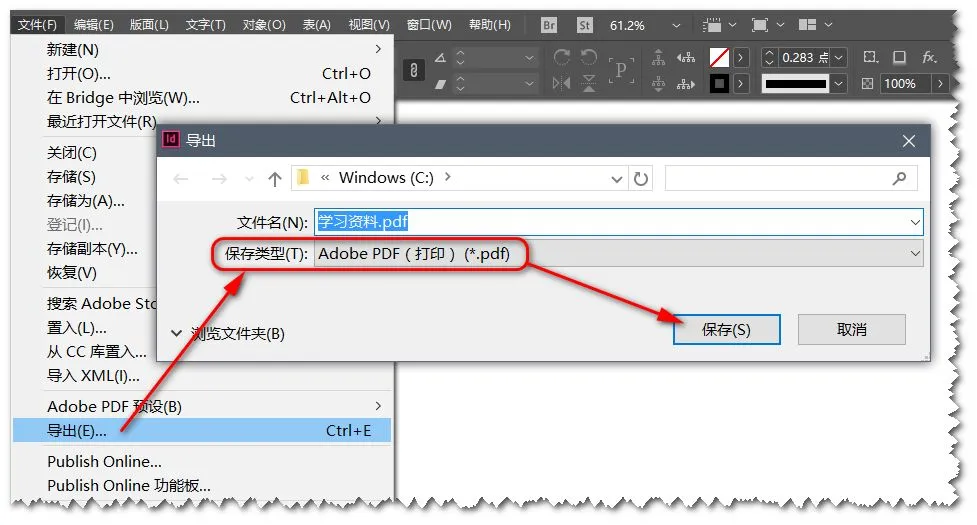Go up one folder with the up arrow

(275, 179)
